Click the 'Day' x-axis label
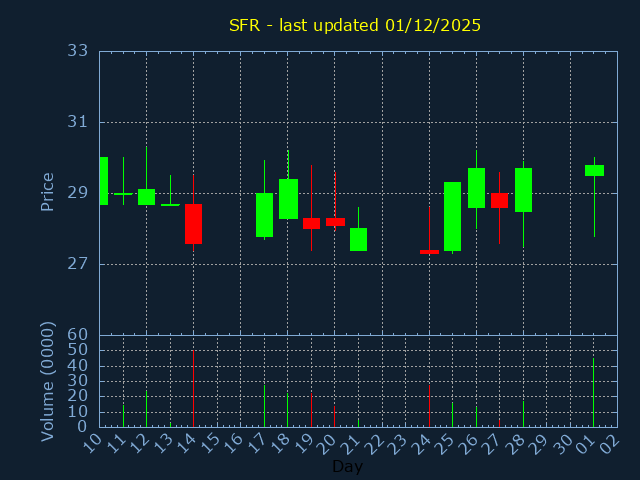Viewport: 640px width, 480px height. tap(347, 467)
